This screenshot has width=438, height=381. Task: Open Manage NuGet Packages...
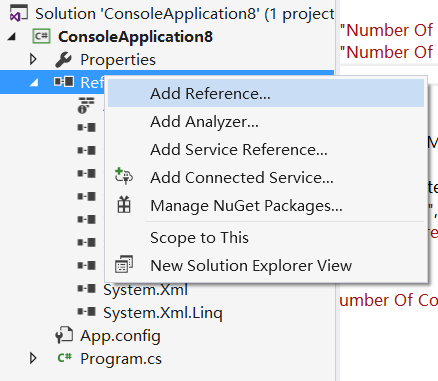266,205
